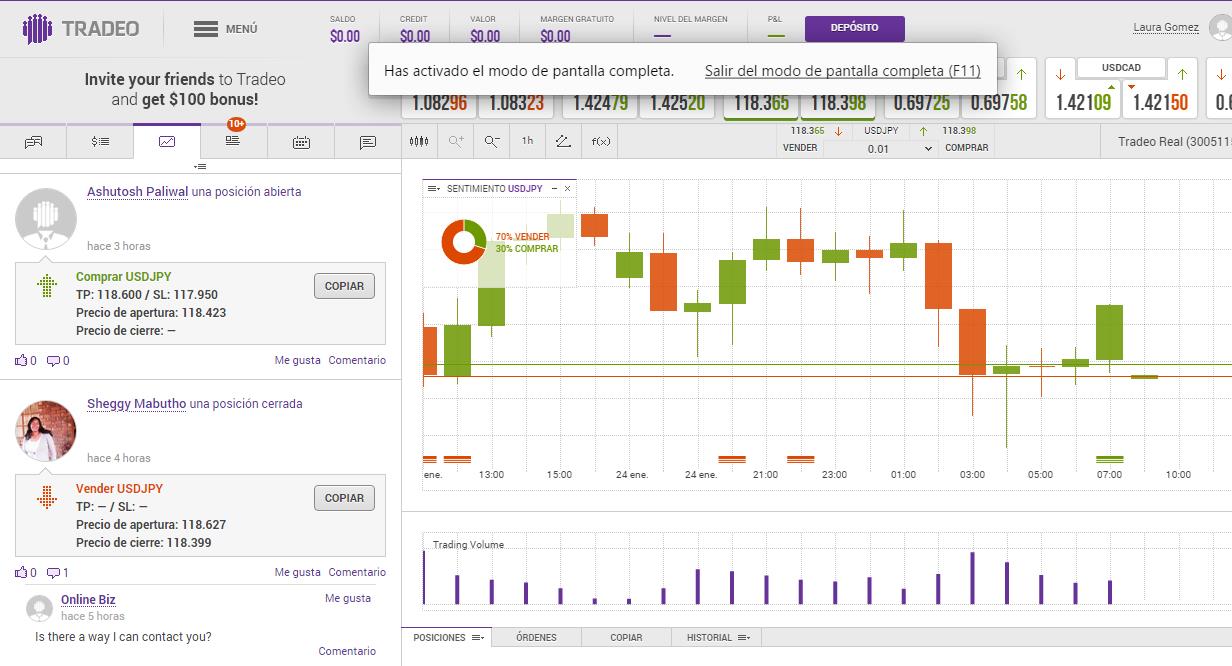Close the SENTIMIENTO USDJPY overlay on the chart
Viewport: 1232px width, 666px height.
(x=567, y=188)
